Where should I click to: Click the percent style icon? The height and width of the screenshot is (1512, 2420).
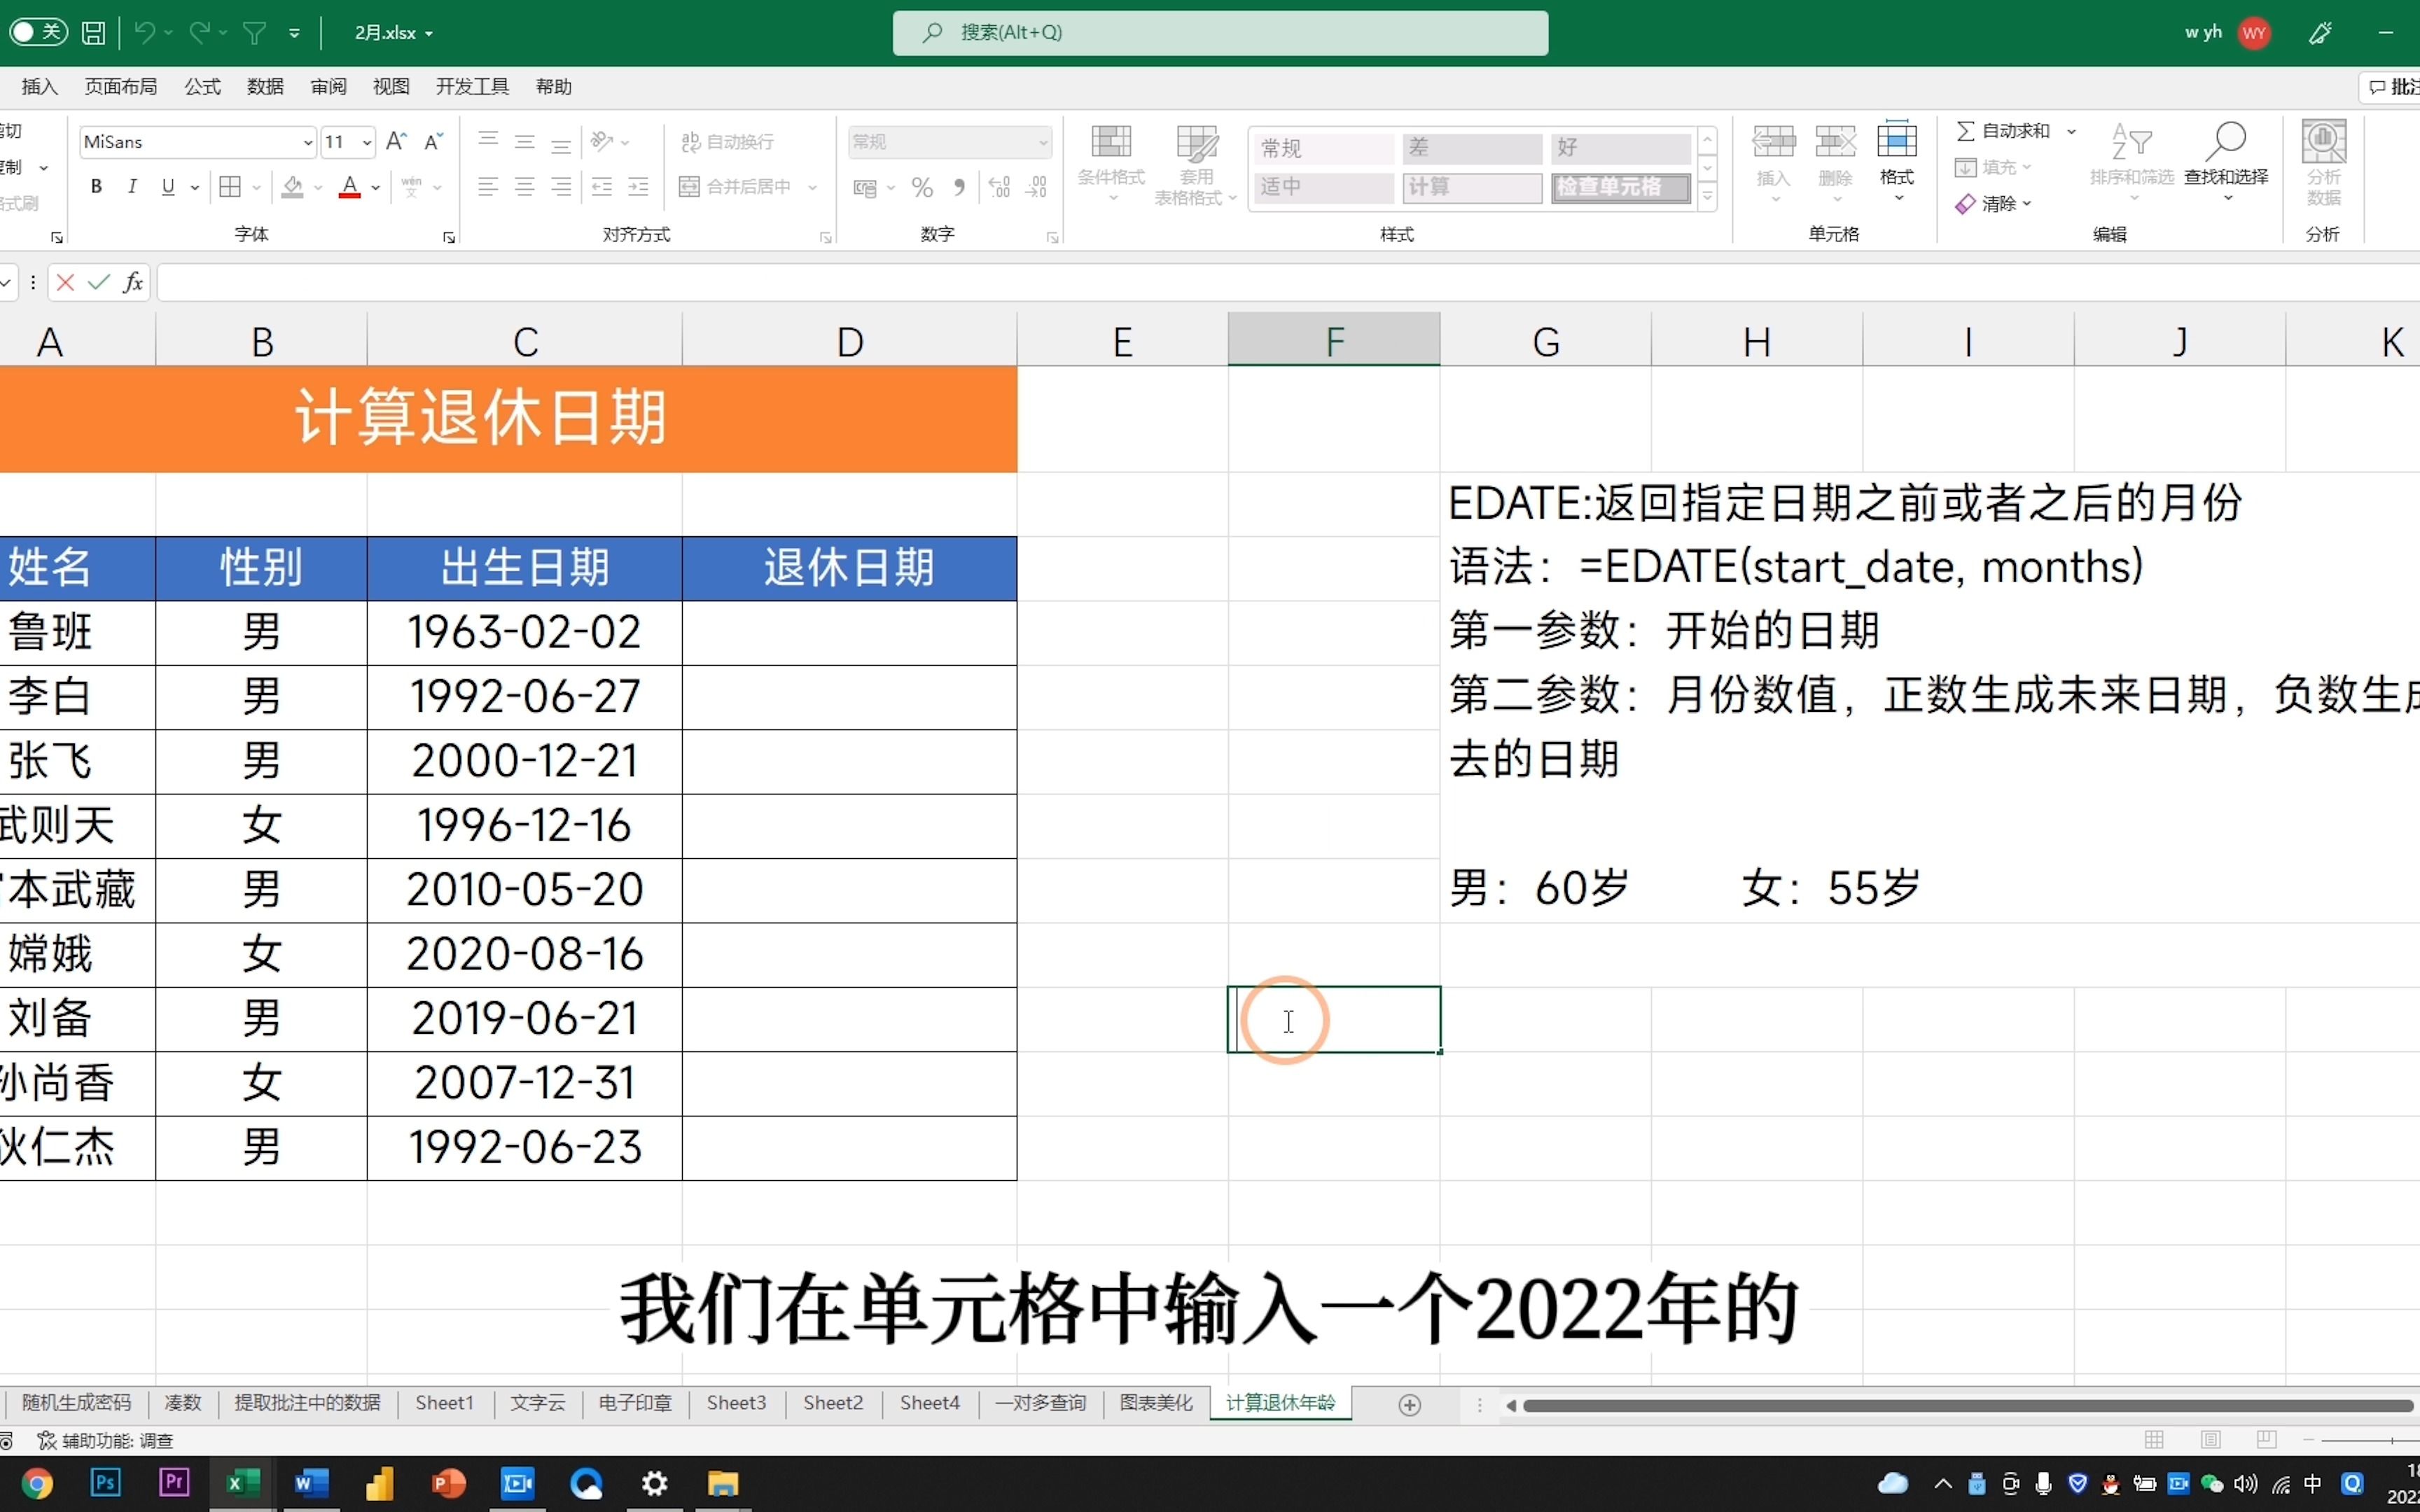pyautogui.click(x=922, y=187)
